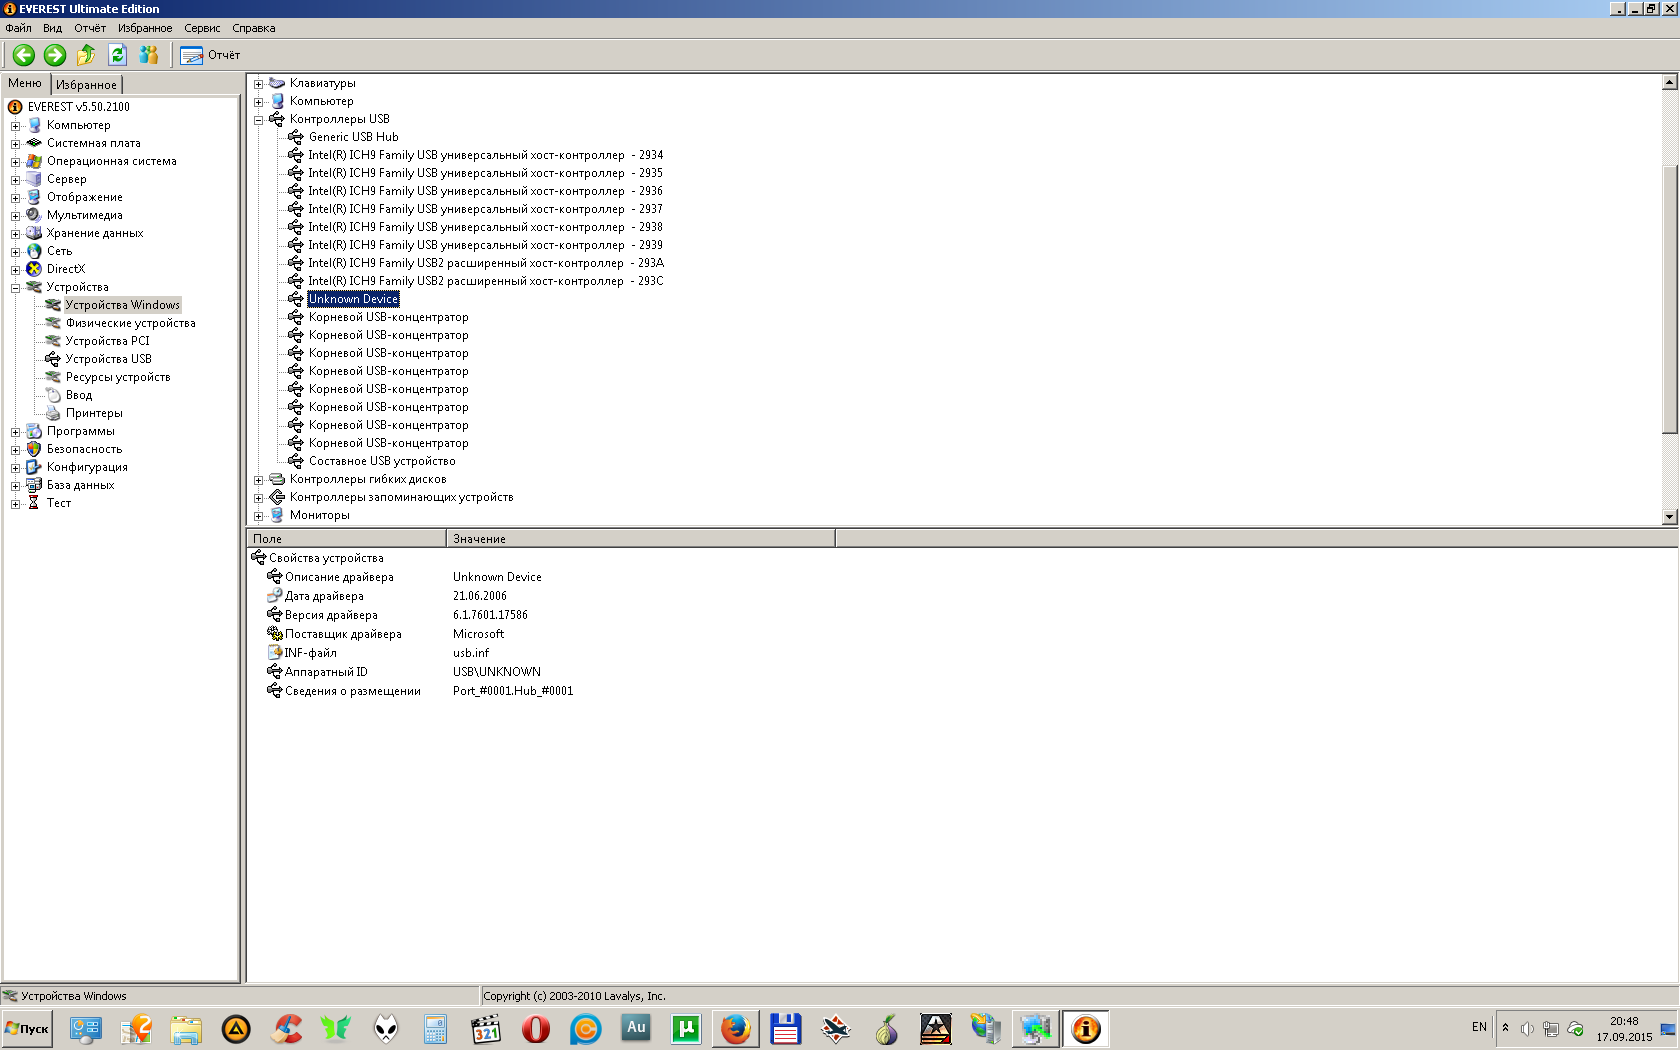Click the Отчёт report button in the toolbar
The width and height of the screenshot is (1680, 1050).
pyautogui.click(x=210, y=55)
